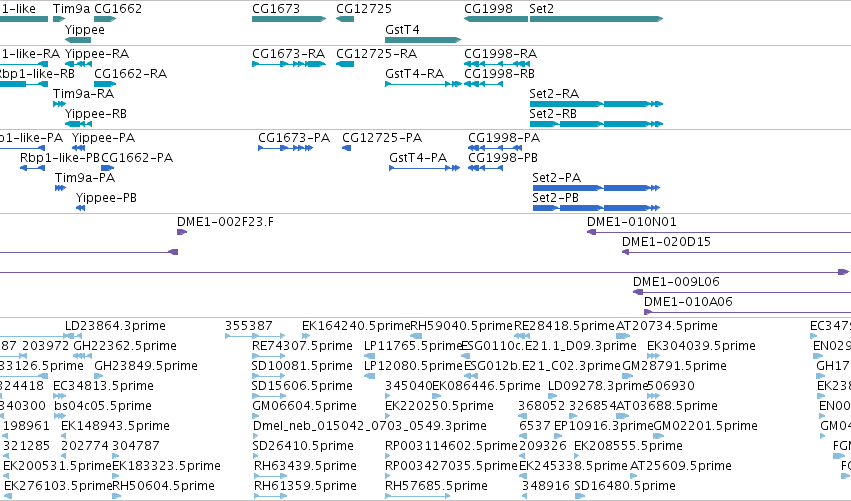The width and height of the screenshot is (851, 501).
Task: Open protein CG1673-PA
Action: coord(285,148)
